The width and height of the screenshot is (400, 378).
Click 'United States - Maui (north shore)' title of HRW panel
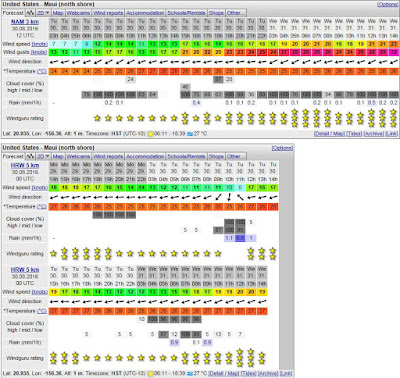pos(48,148)
